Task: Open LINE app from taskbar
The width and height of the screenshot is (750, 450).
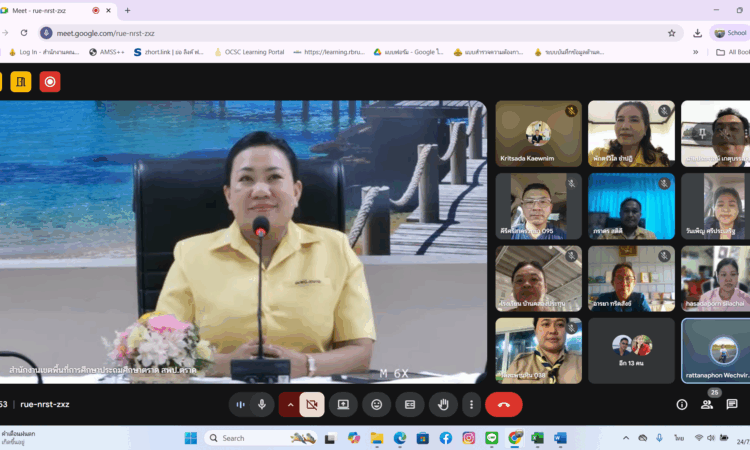Action: (491, 438)
